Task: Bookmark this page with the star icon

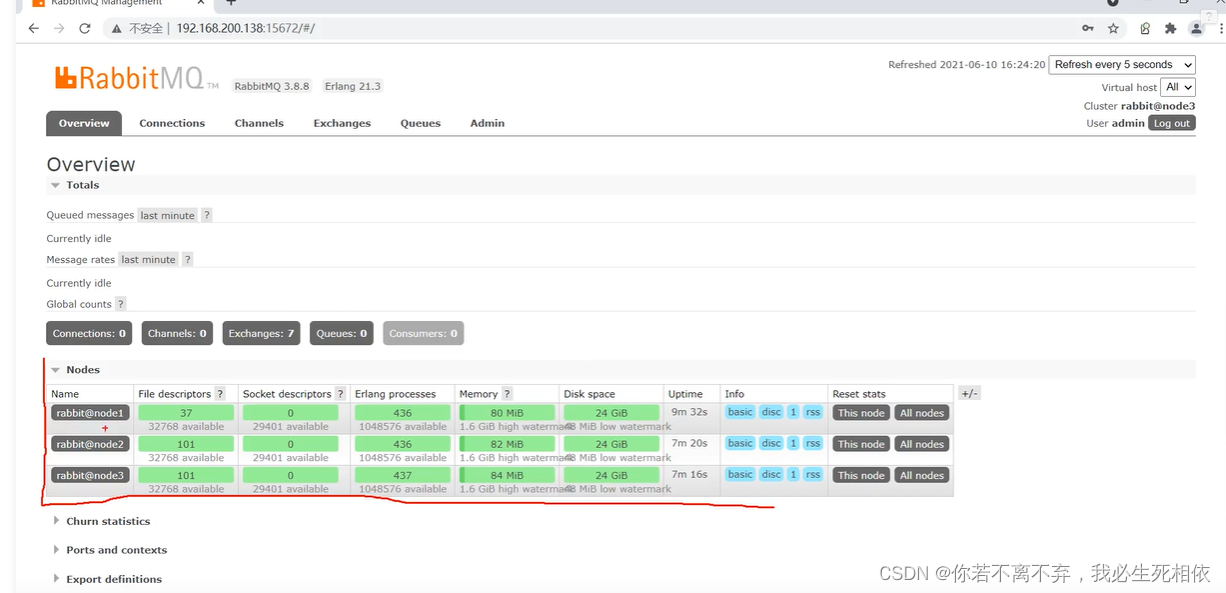Action: [x=1113, y=29]
